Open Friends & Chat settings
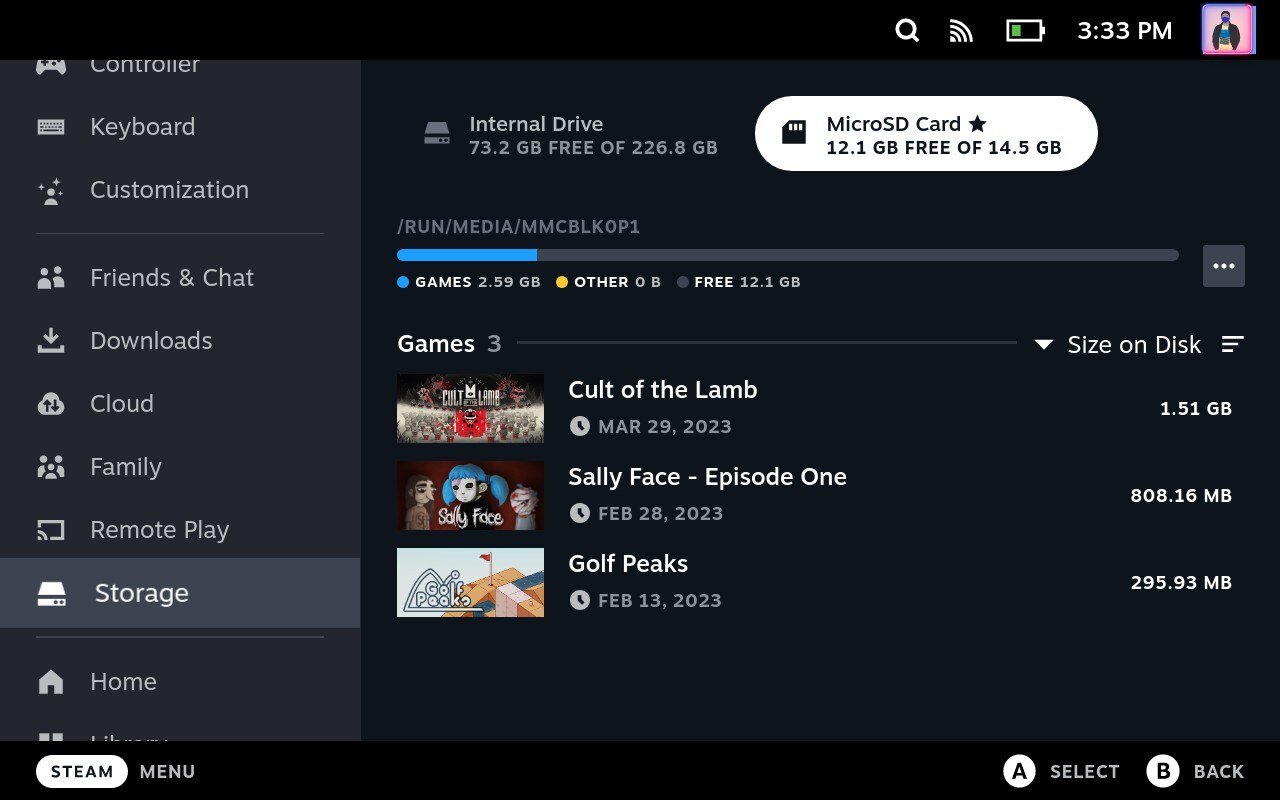This screenshot has width=1280, height=800. (x=180, y=278)
